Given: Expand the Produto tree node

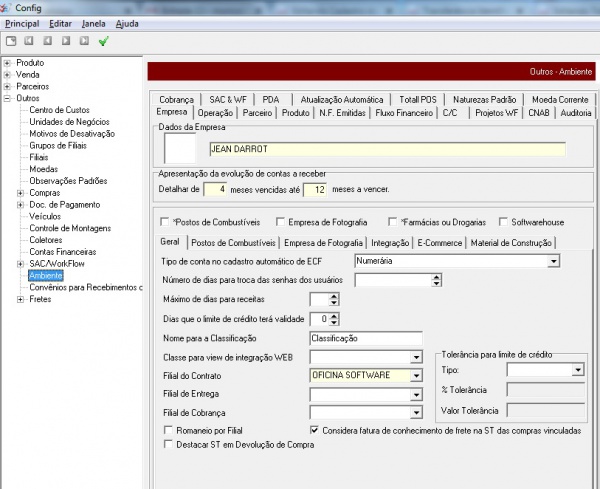Looking at the screenshot, I should click(x=7, y=63).
